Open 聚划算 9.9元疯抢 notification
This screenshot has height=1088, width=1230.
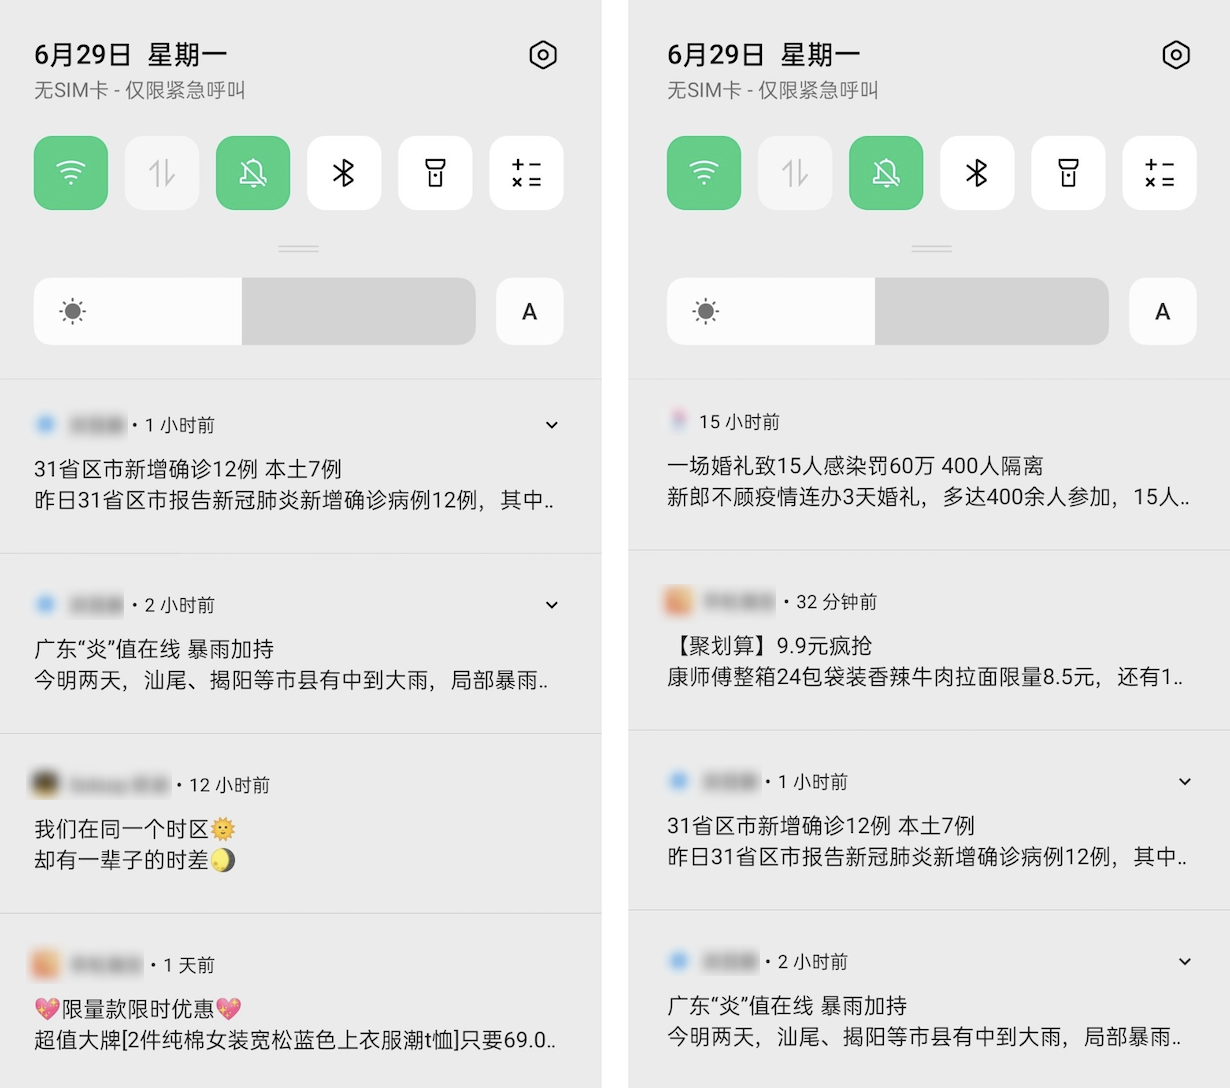tap(929, 640)
